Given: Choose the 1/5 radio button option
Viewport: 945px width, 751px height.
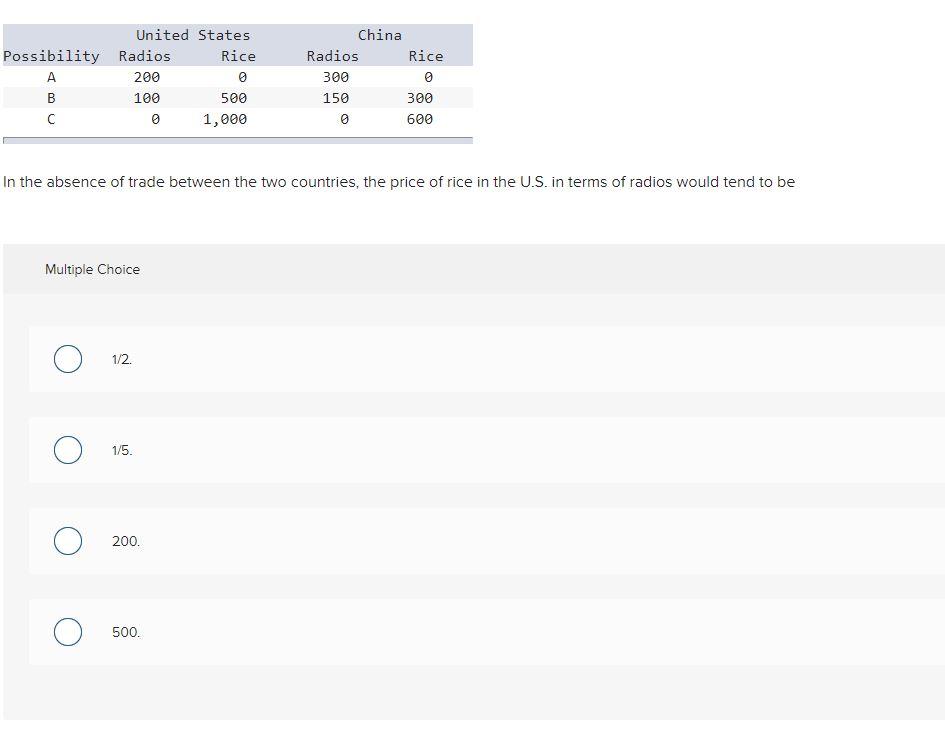Looking at the screenshot, I should pos(68,450).
